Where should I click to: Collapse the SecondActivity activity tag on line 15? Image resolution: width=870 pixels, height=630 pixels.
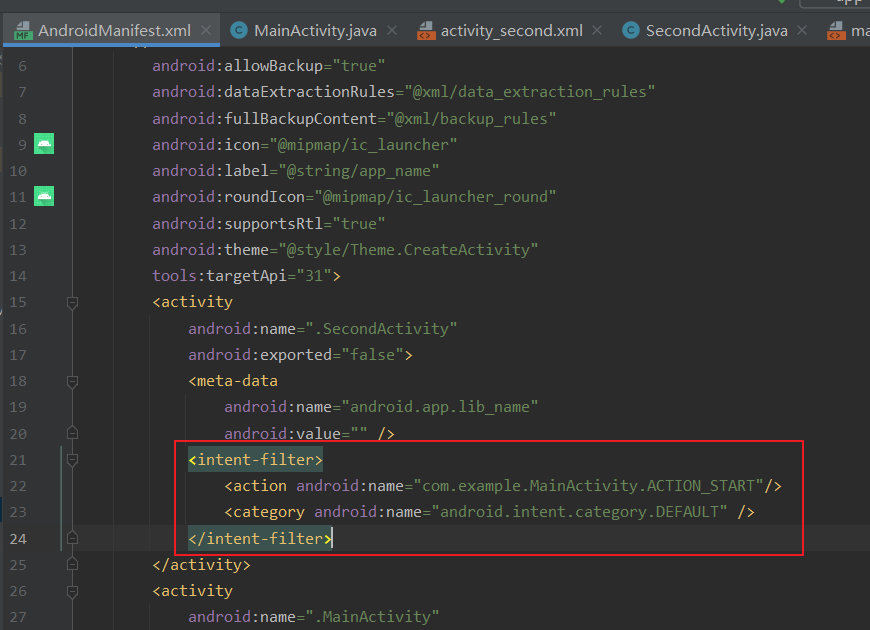[72, 302]
